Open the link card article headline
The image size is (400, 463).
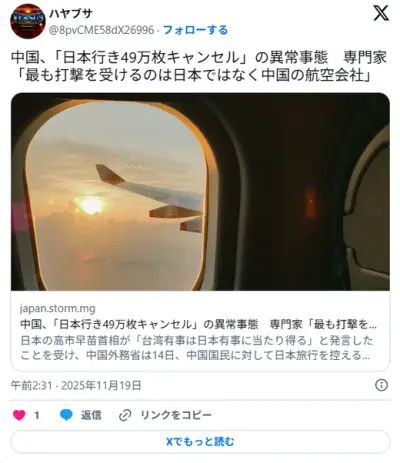click(x=199, y=324)
